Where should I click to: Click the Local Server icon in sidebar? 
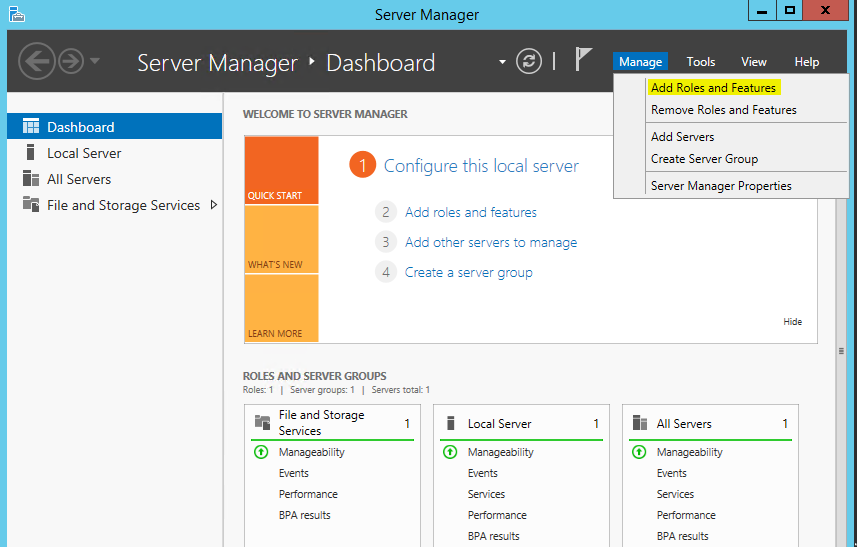pos(31,152)
